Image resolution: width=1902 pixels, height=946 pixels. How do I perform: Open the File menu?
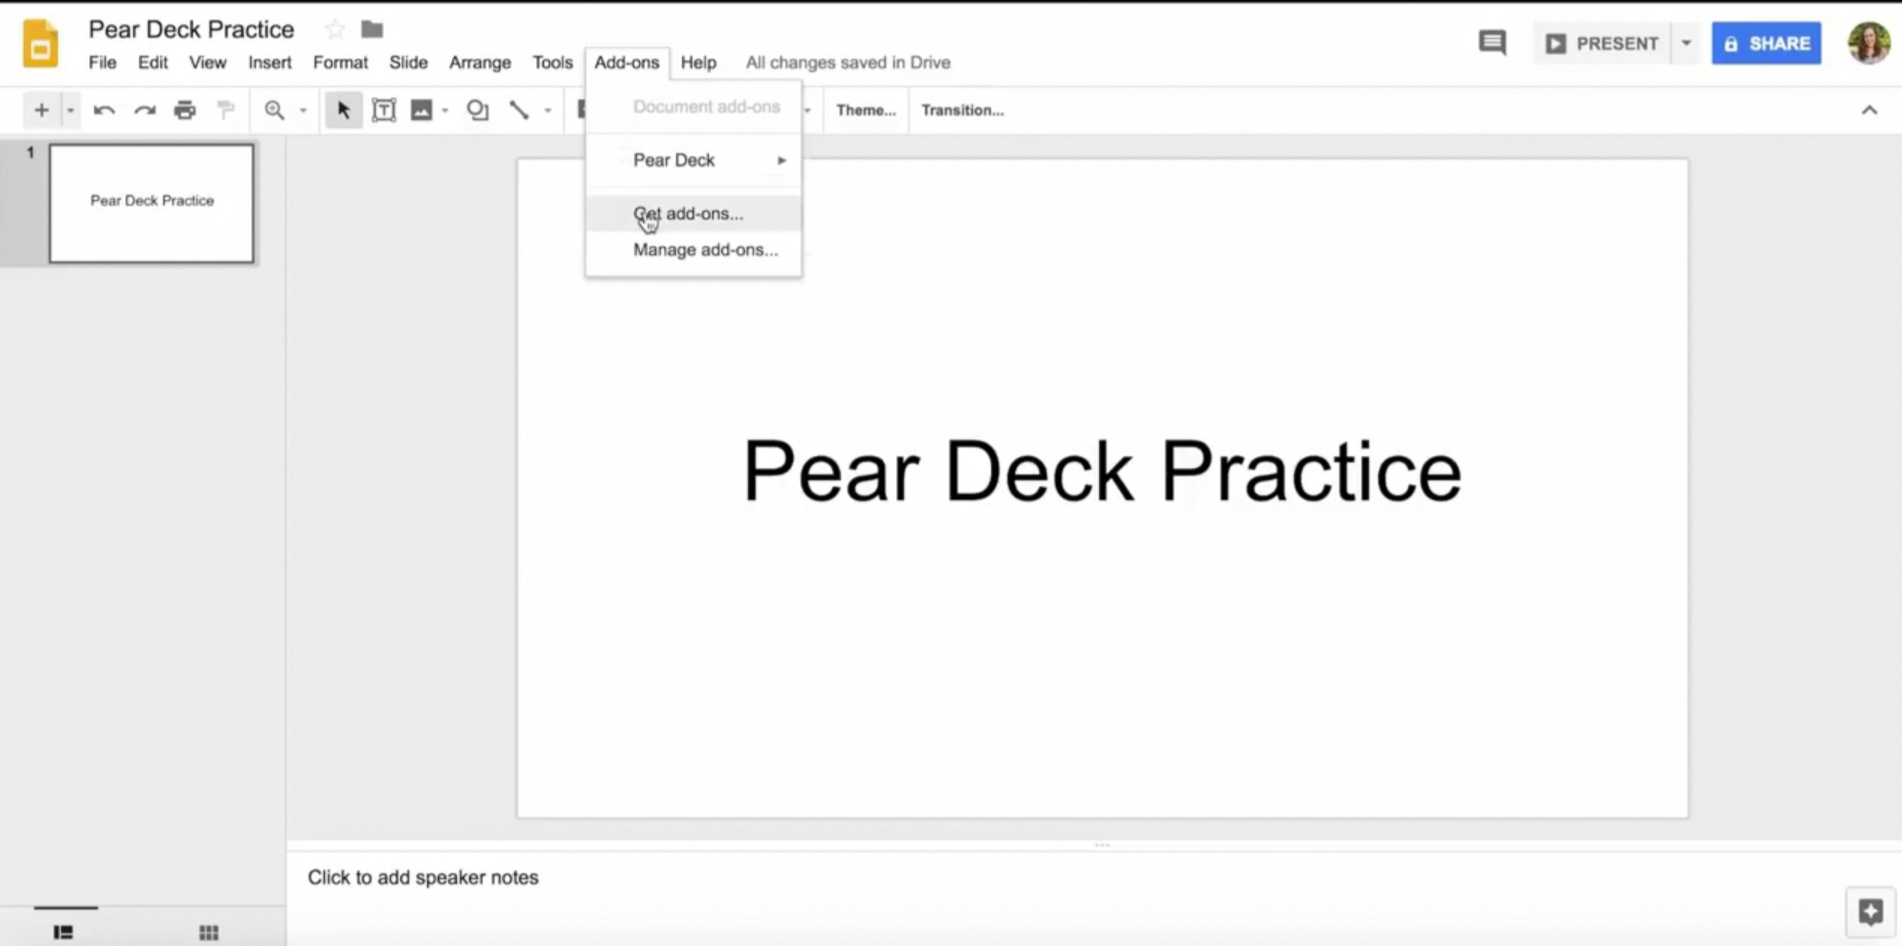(x=102, y=62)
